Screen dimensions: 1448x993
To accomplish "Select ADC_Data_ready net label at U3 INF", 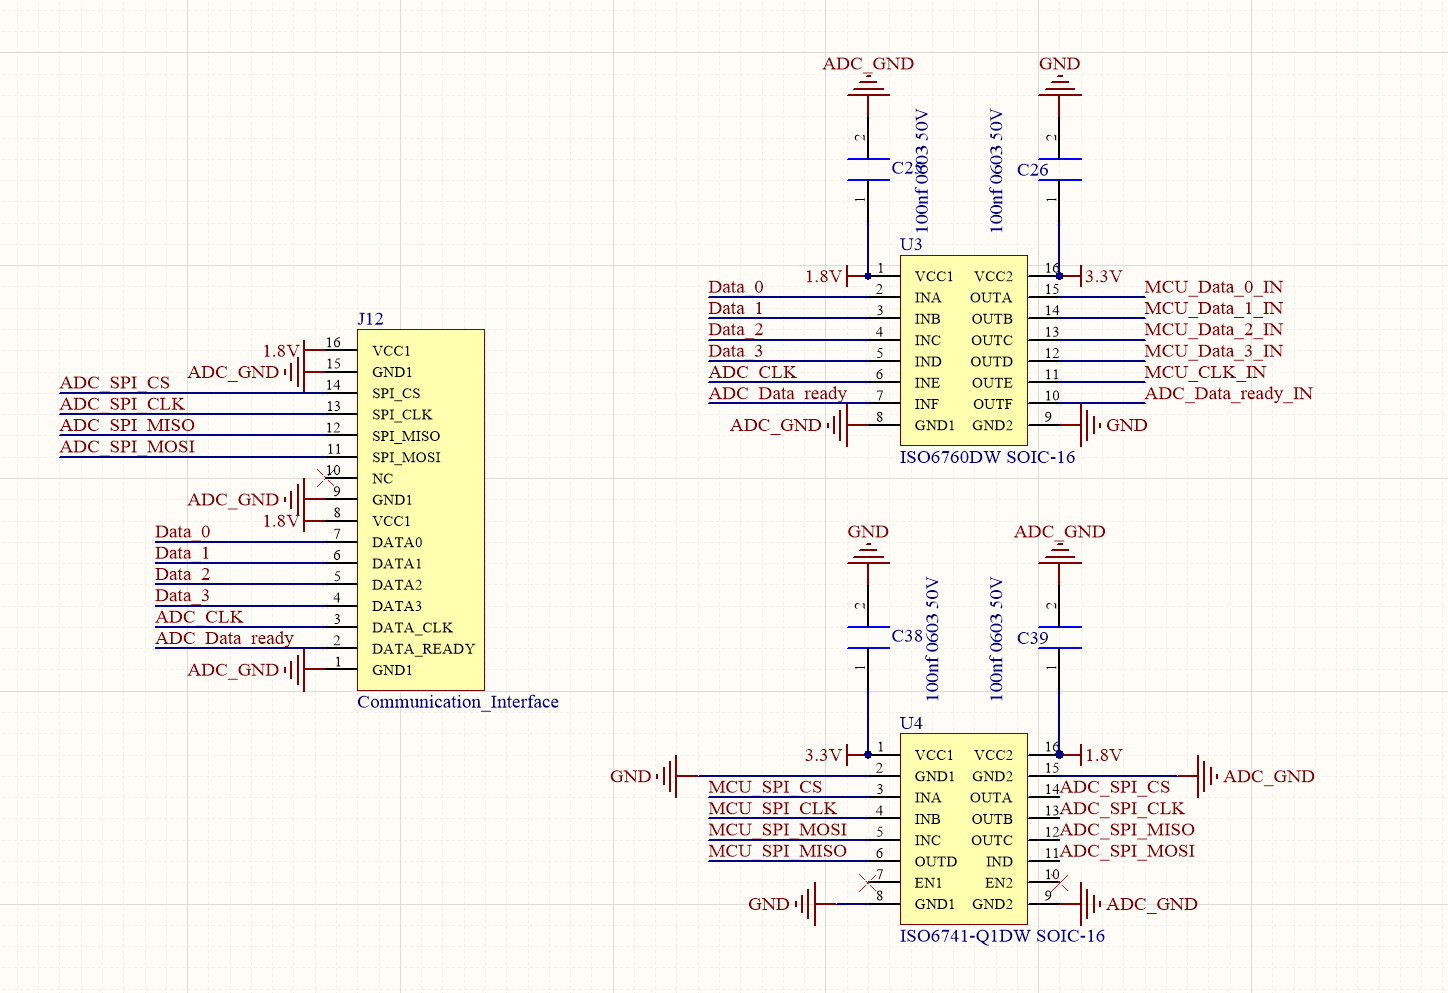I will (x=777, y=393).
